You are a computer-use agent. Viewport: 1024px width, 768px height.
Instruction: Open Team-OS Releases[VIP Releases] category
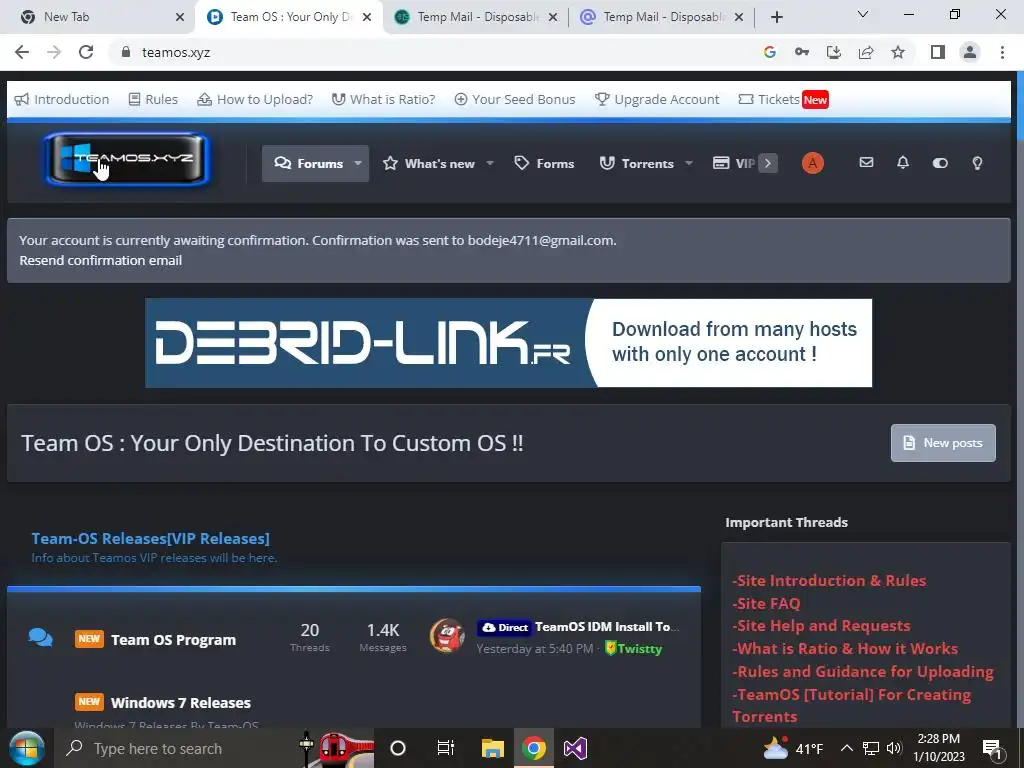pos(150,538)
